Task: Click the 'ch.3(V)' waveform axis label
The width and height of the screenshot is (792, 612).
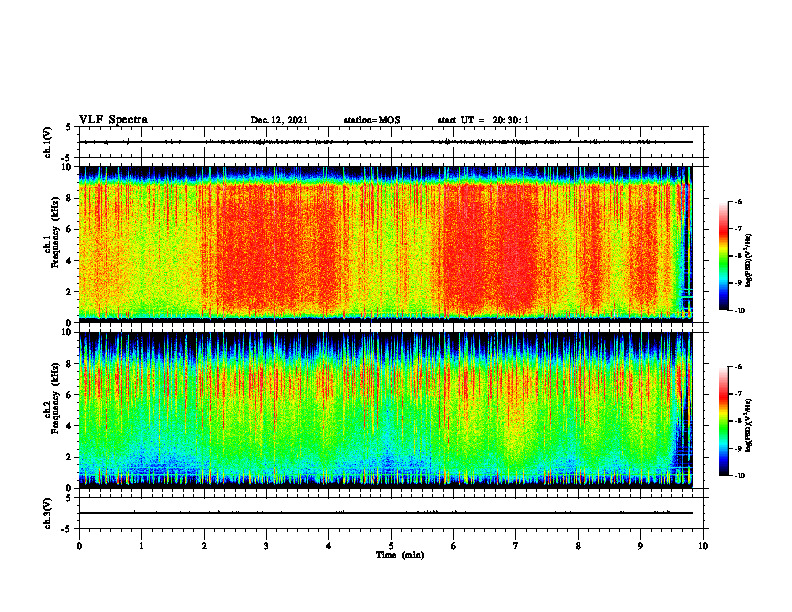Action: tap(47, 513)
